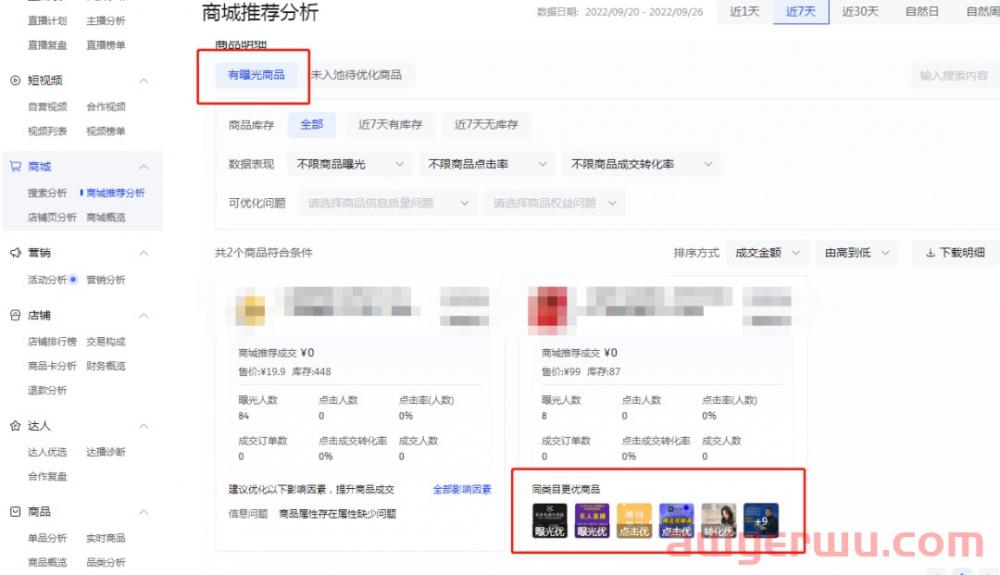Select the 近30天 date range tab
Screen dimensions: 1000x575
click(x=859, y=12)
